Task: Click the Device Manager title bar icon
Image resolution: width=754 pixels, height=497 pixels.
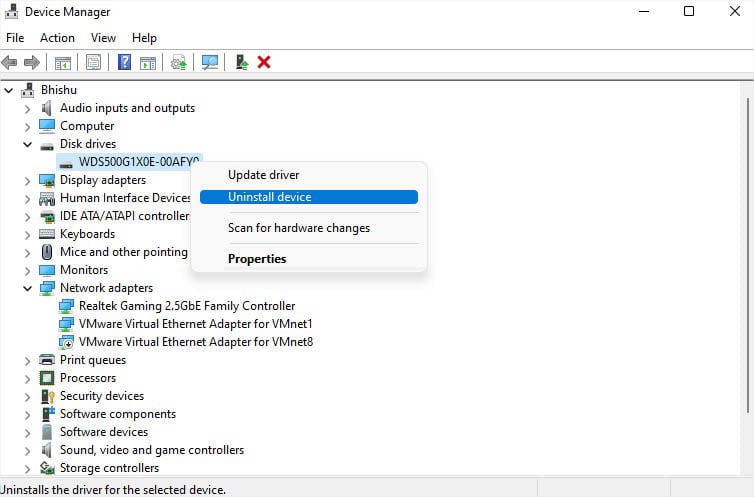Action: coord(12,12)
